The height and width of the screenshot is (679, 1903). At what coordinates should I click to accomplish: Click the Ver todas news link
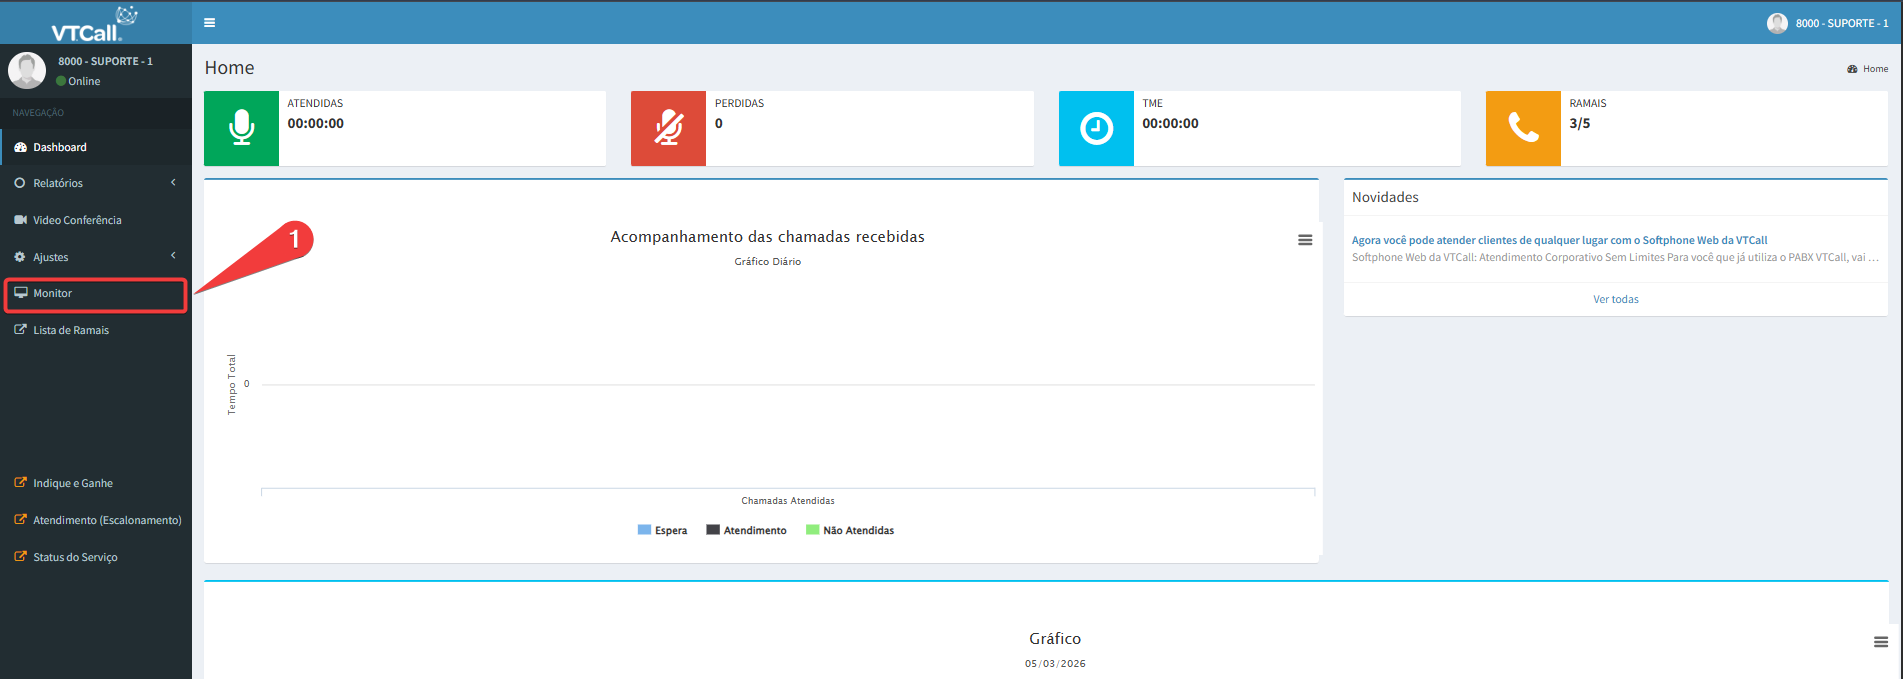tap(1615, 299)
